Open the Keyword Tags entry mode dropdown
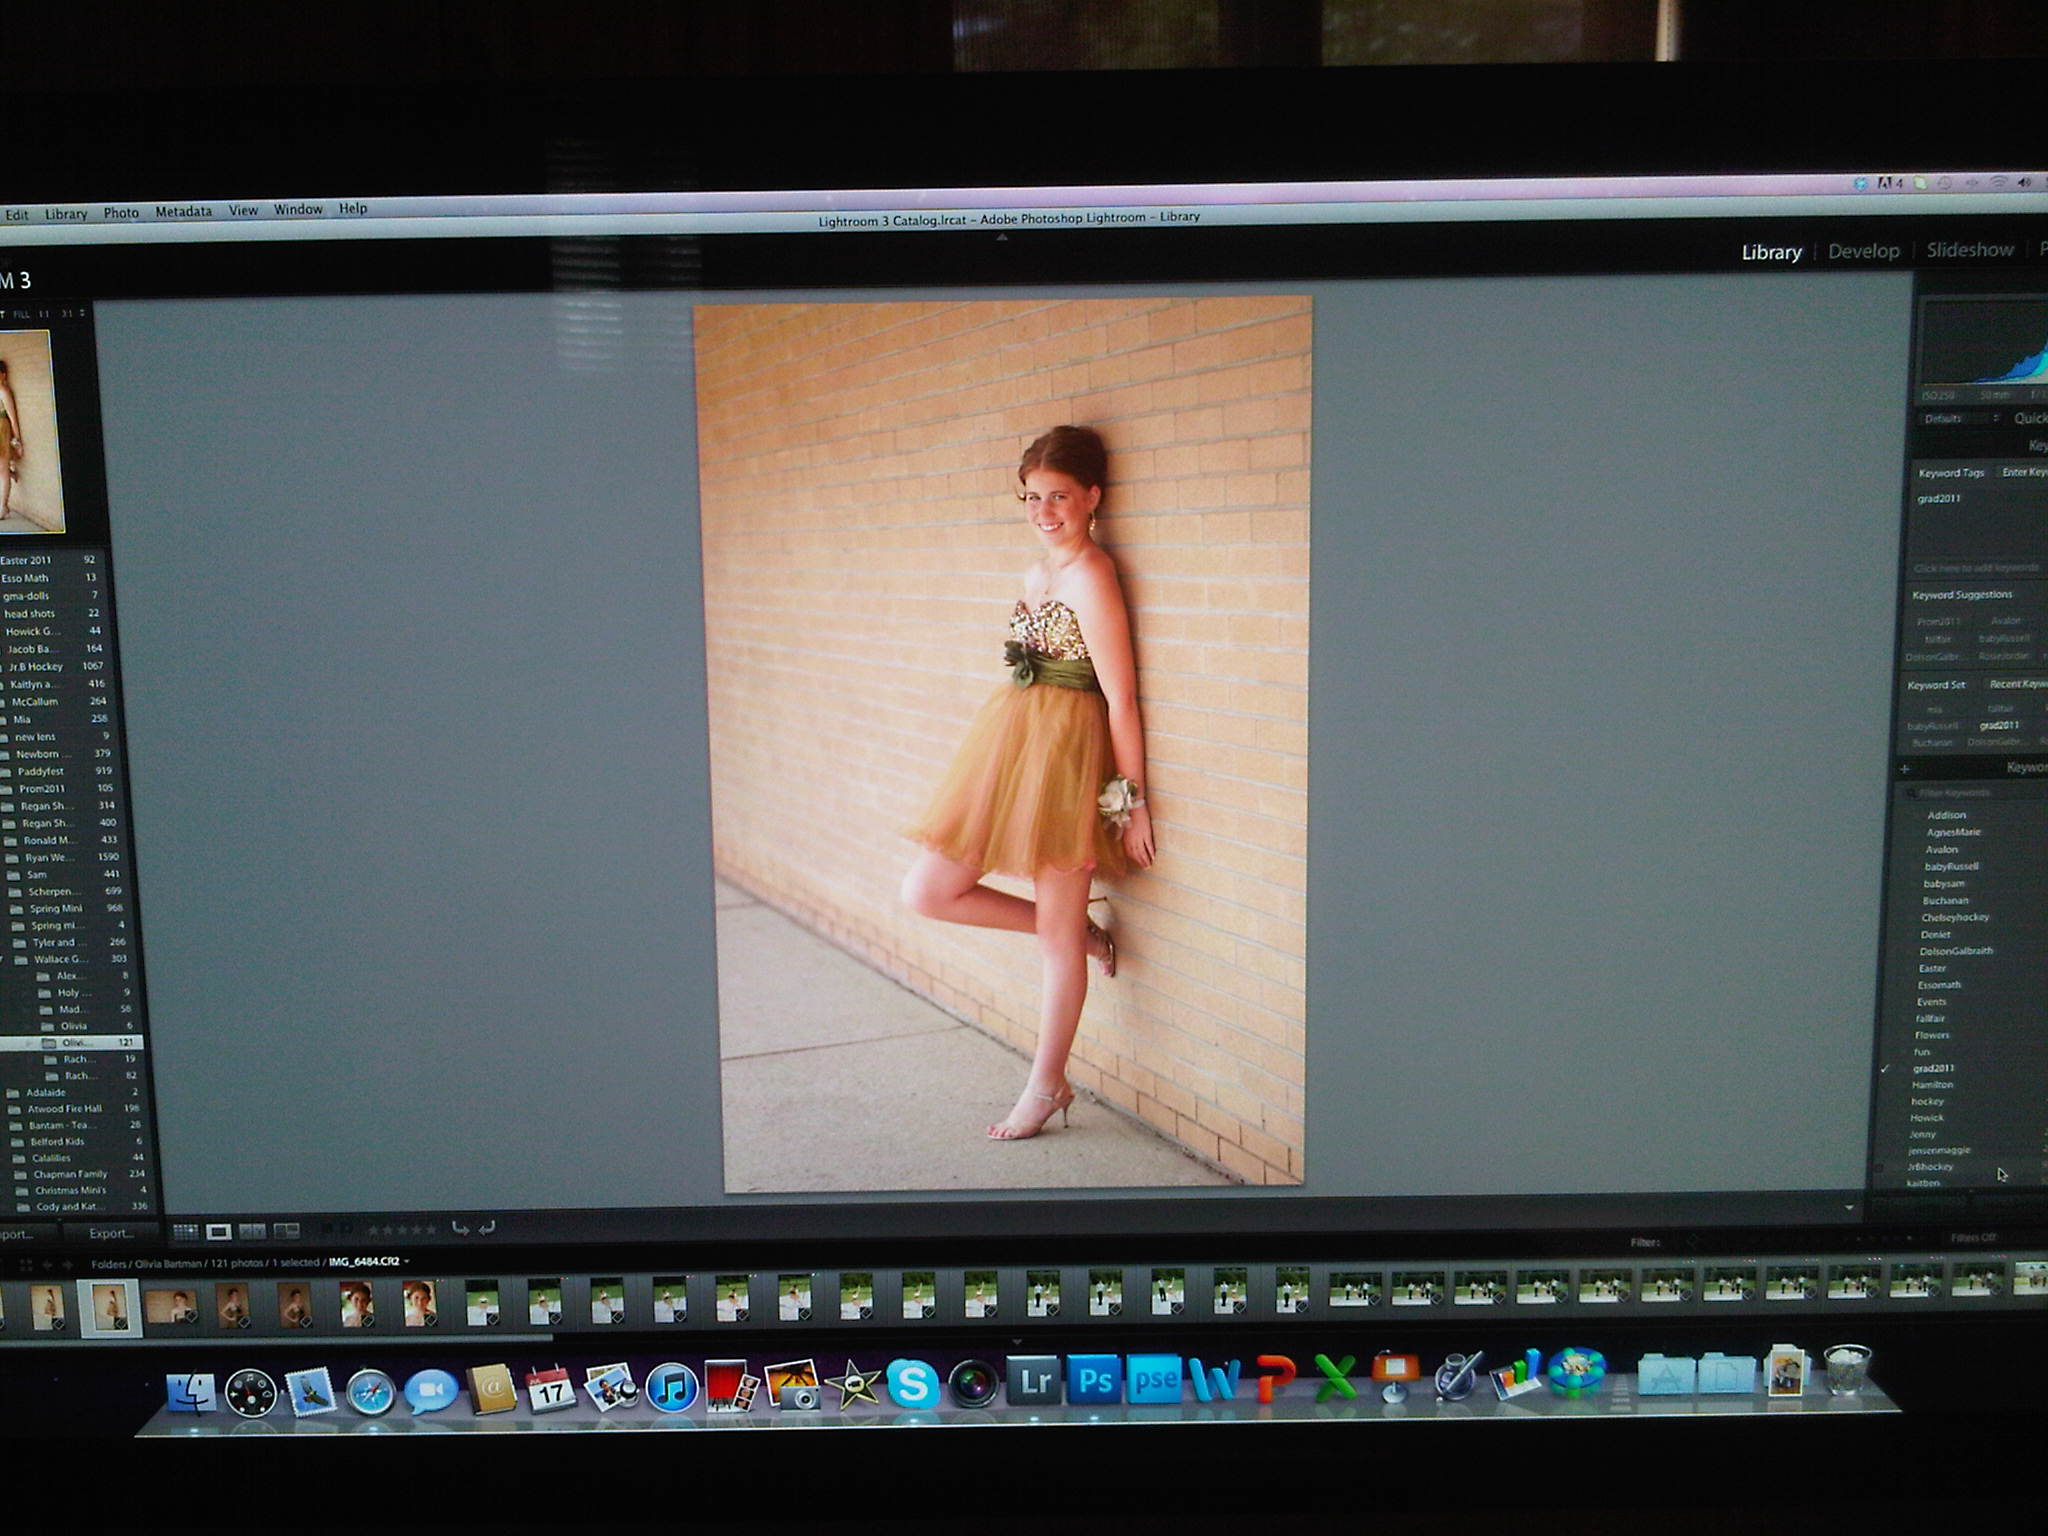2048x1536 pixels. 2022,472
